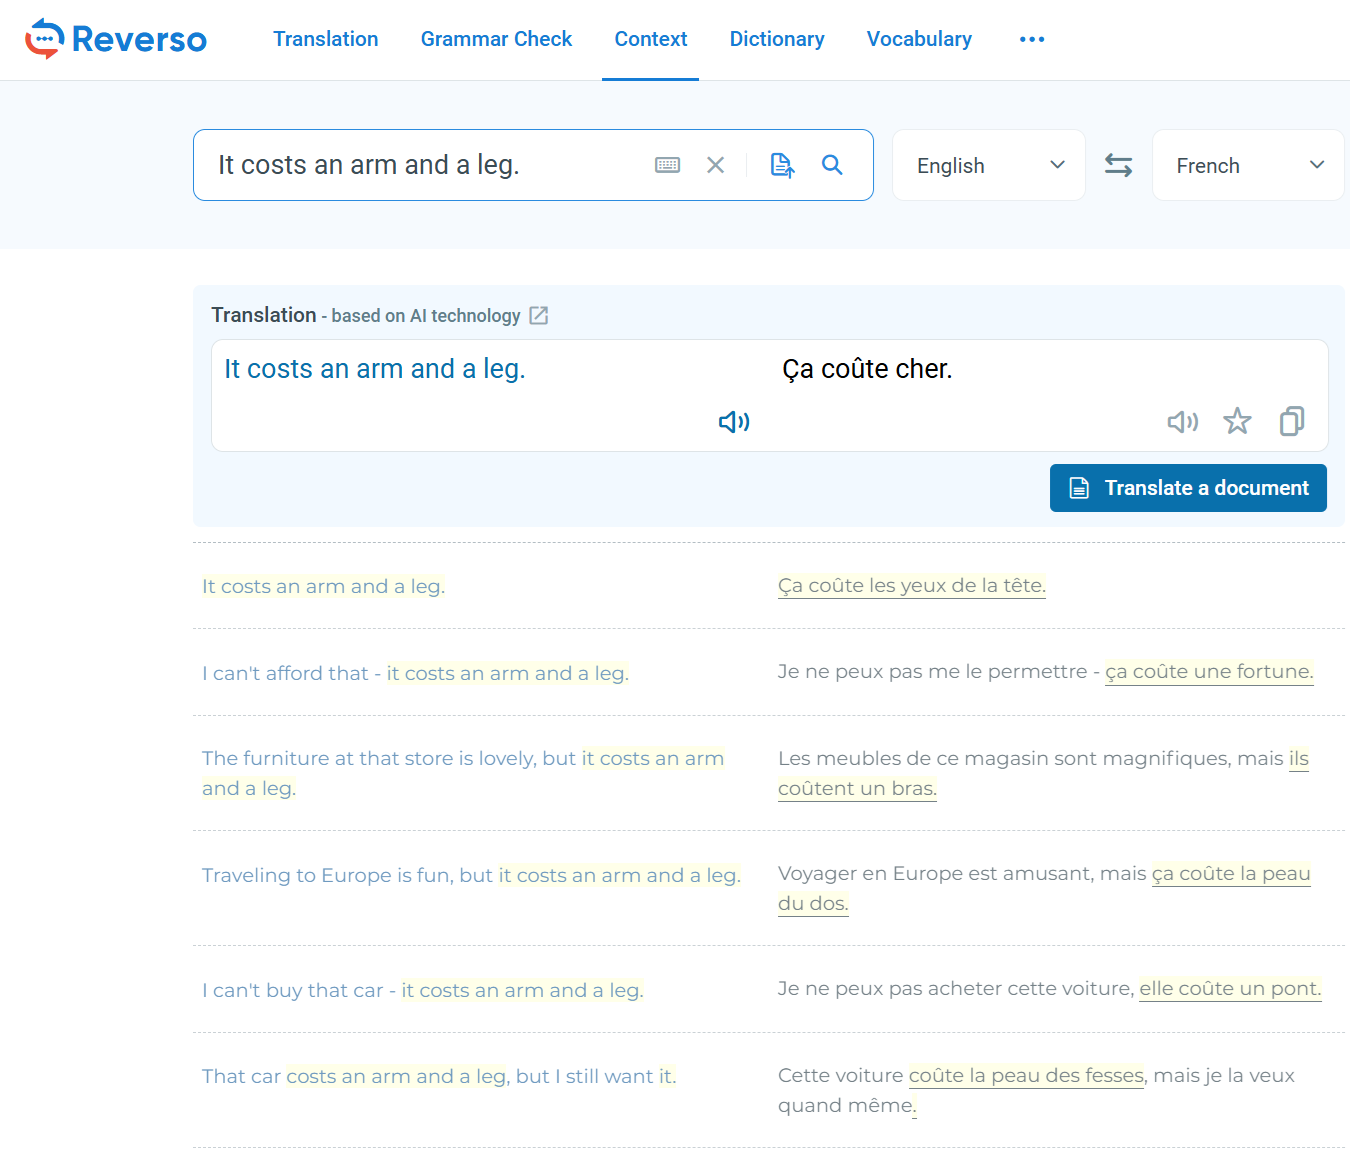Click the Reverso logo
This screenshot has width=1350, height=1151.
pos(115,39)
